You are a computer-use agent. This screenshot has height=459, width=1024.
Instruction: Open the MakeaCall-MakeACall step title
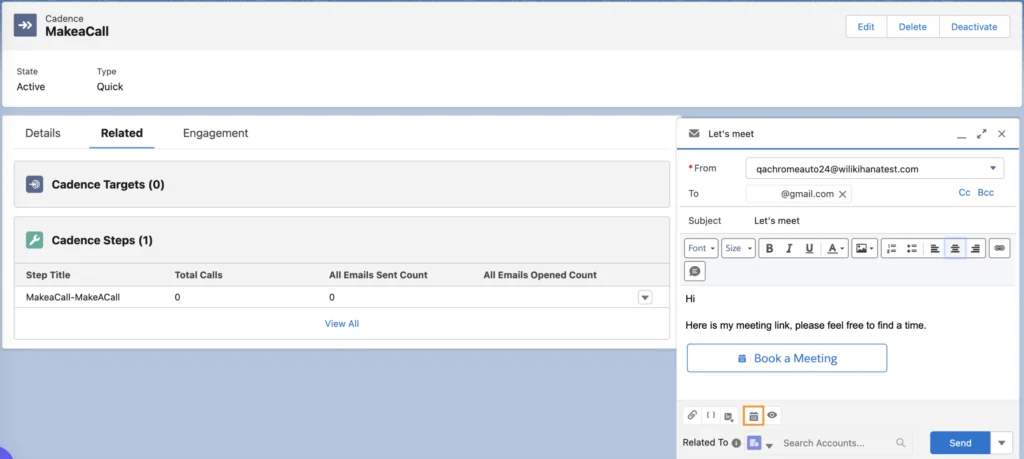73,297
